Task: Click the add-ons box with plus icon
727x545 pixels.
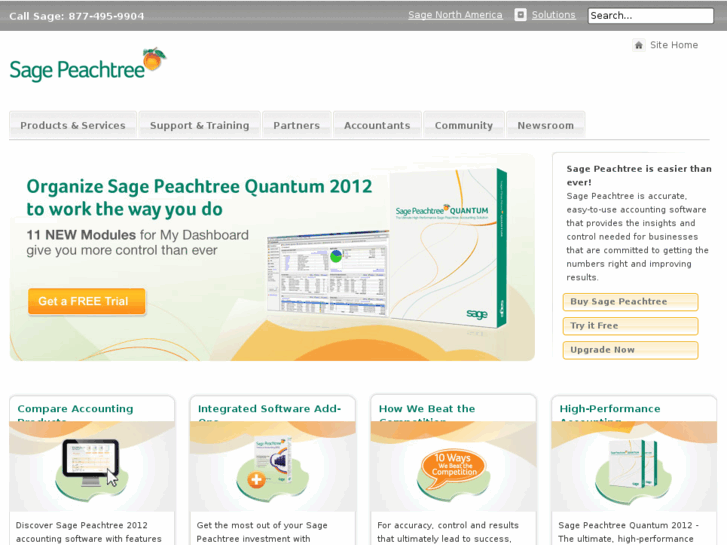Action: (x=272, y=462)
